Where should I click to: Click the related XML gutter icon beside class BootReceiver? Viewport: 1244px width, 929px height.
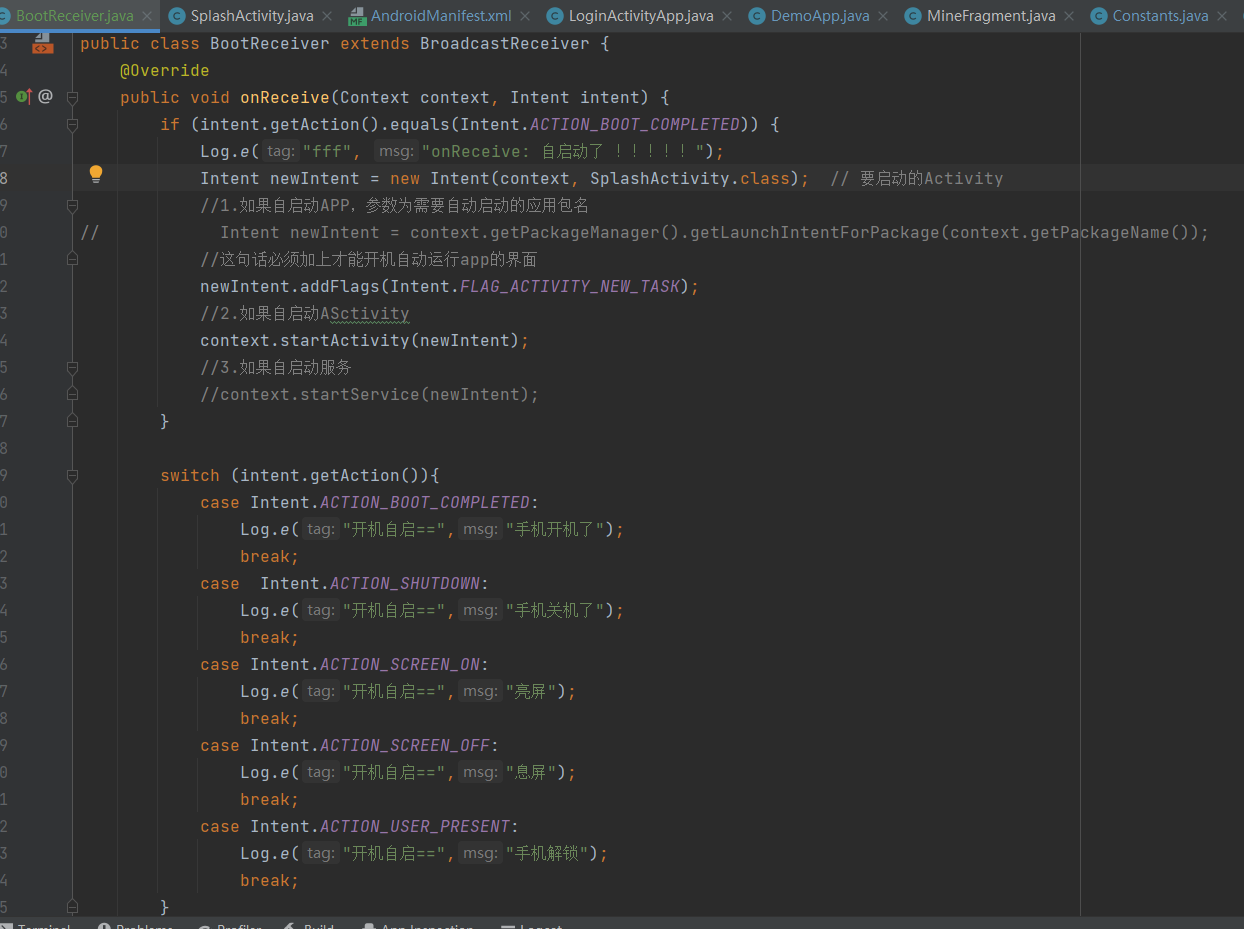click(x=42, y=44)
